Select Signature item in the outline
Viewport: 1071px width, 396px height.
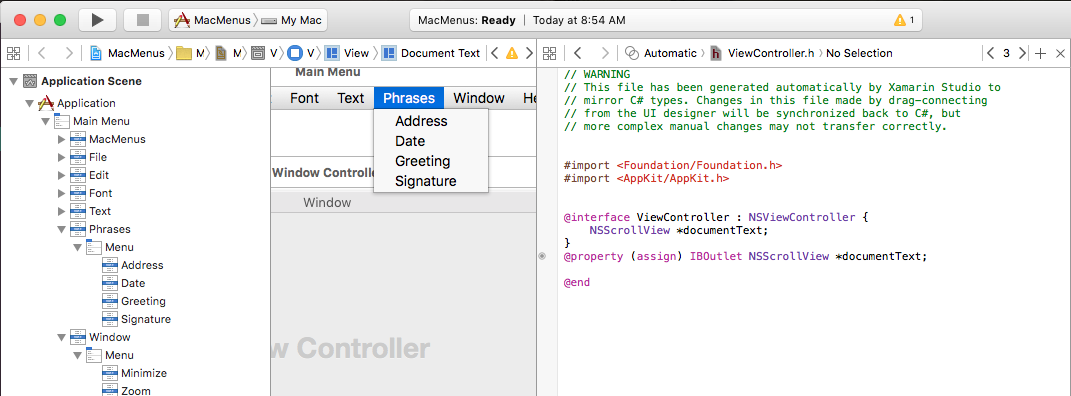(145, 319)
